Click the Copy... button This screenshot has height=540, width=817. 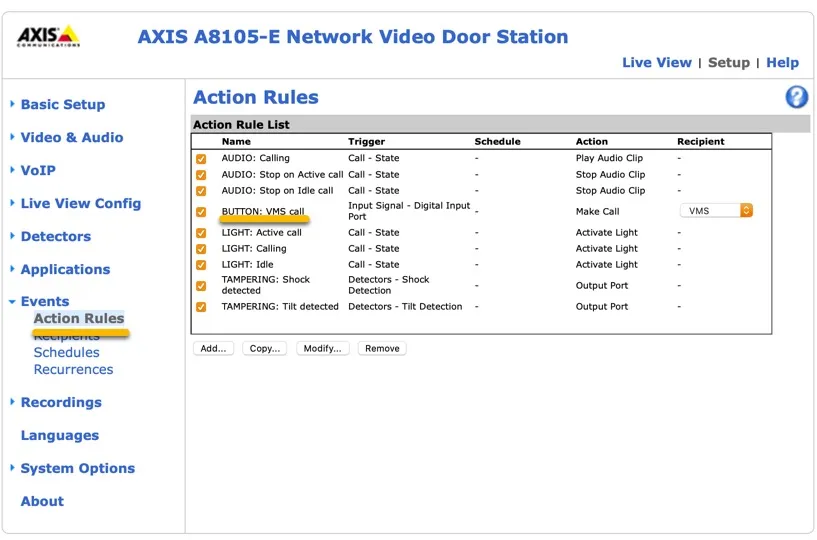coord(265,349)
